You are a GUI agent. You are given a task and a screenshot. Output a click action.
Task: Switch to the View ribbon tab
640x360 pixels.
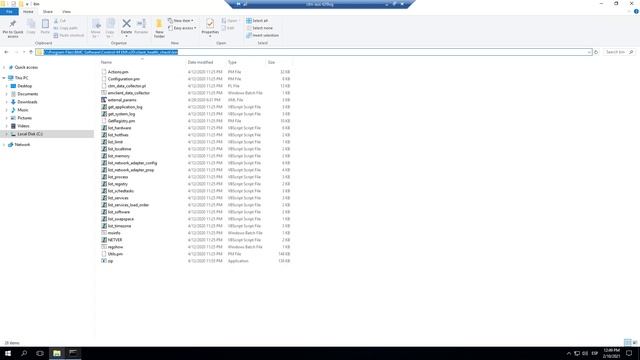click(66, 11)
